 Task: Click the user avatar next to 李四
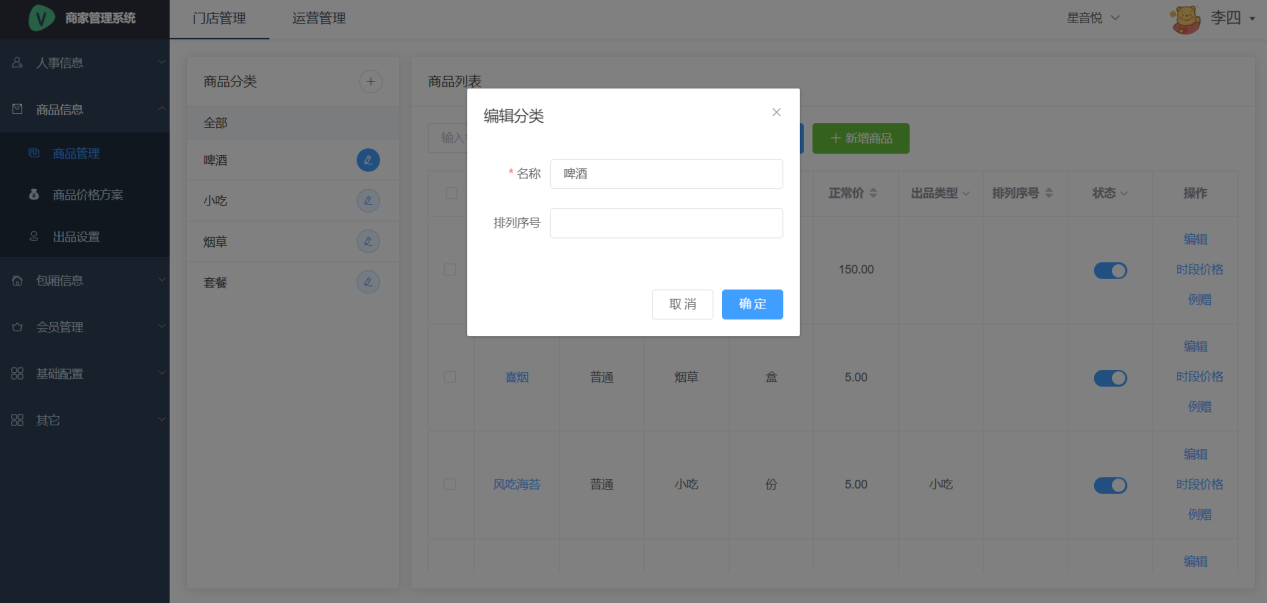coord(1186,19)
